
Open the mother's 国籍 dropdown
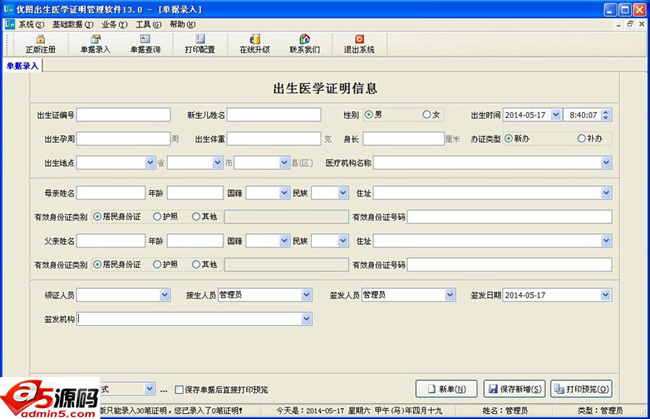(x=284, y=193)
